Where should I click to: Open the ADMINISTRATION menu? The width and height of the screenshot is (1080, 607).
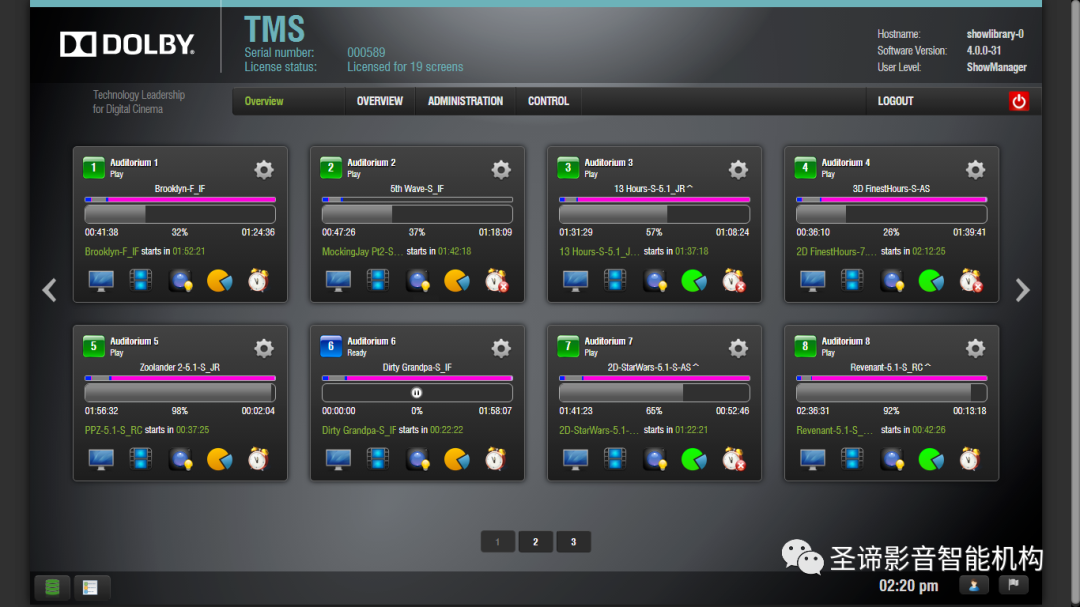(466, 101)
